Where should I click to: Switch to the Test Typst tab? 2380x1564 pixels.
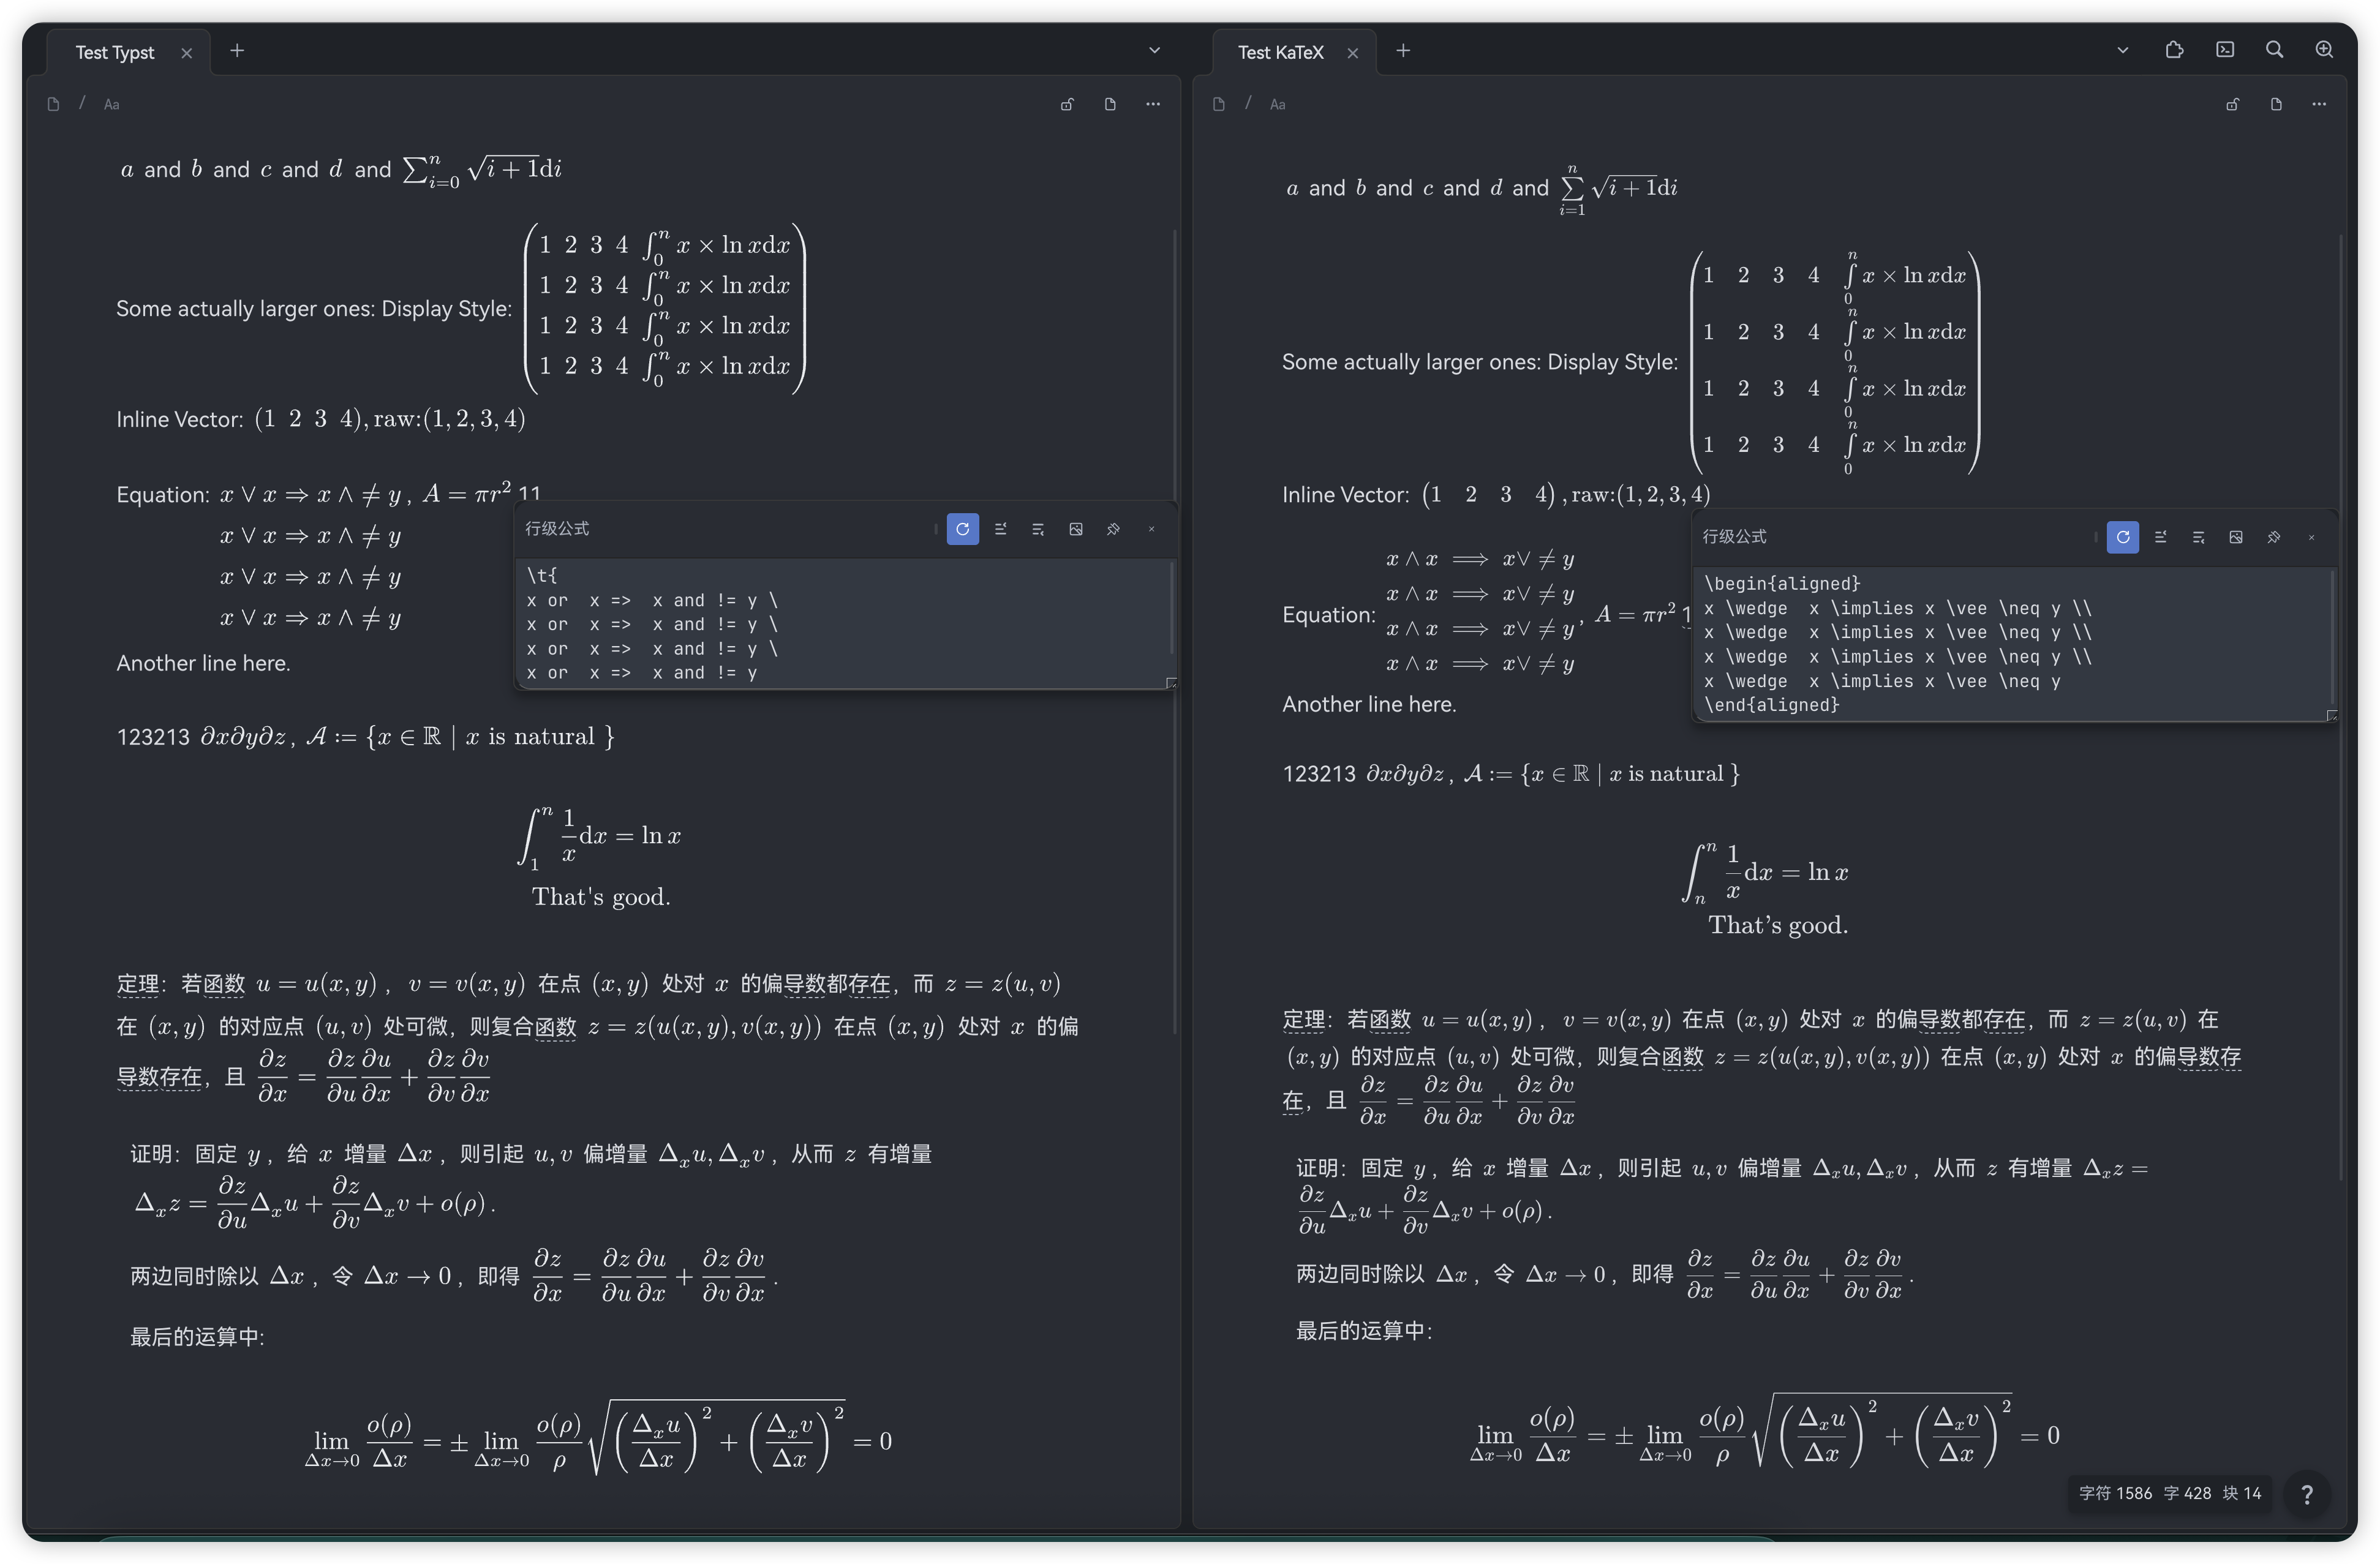click(115, 52)
